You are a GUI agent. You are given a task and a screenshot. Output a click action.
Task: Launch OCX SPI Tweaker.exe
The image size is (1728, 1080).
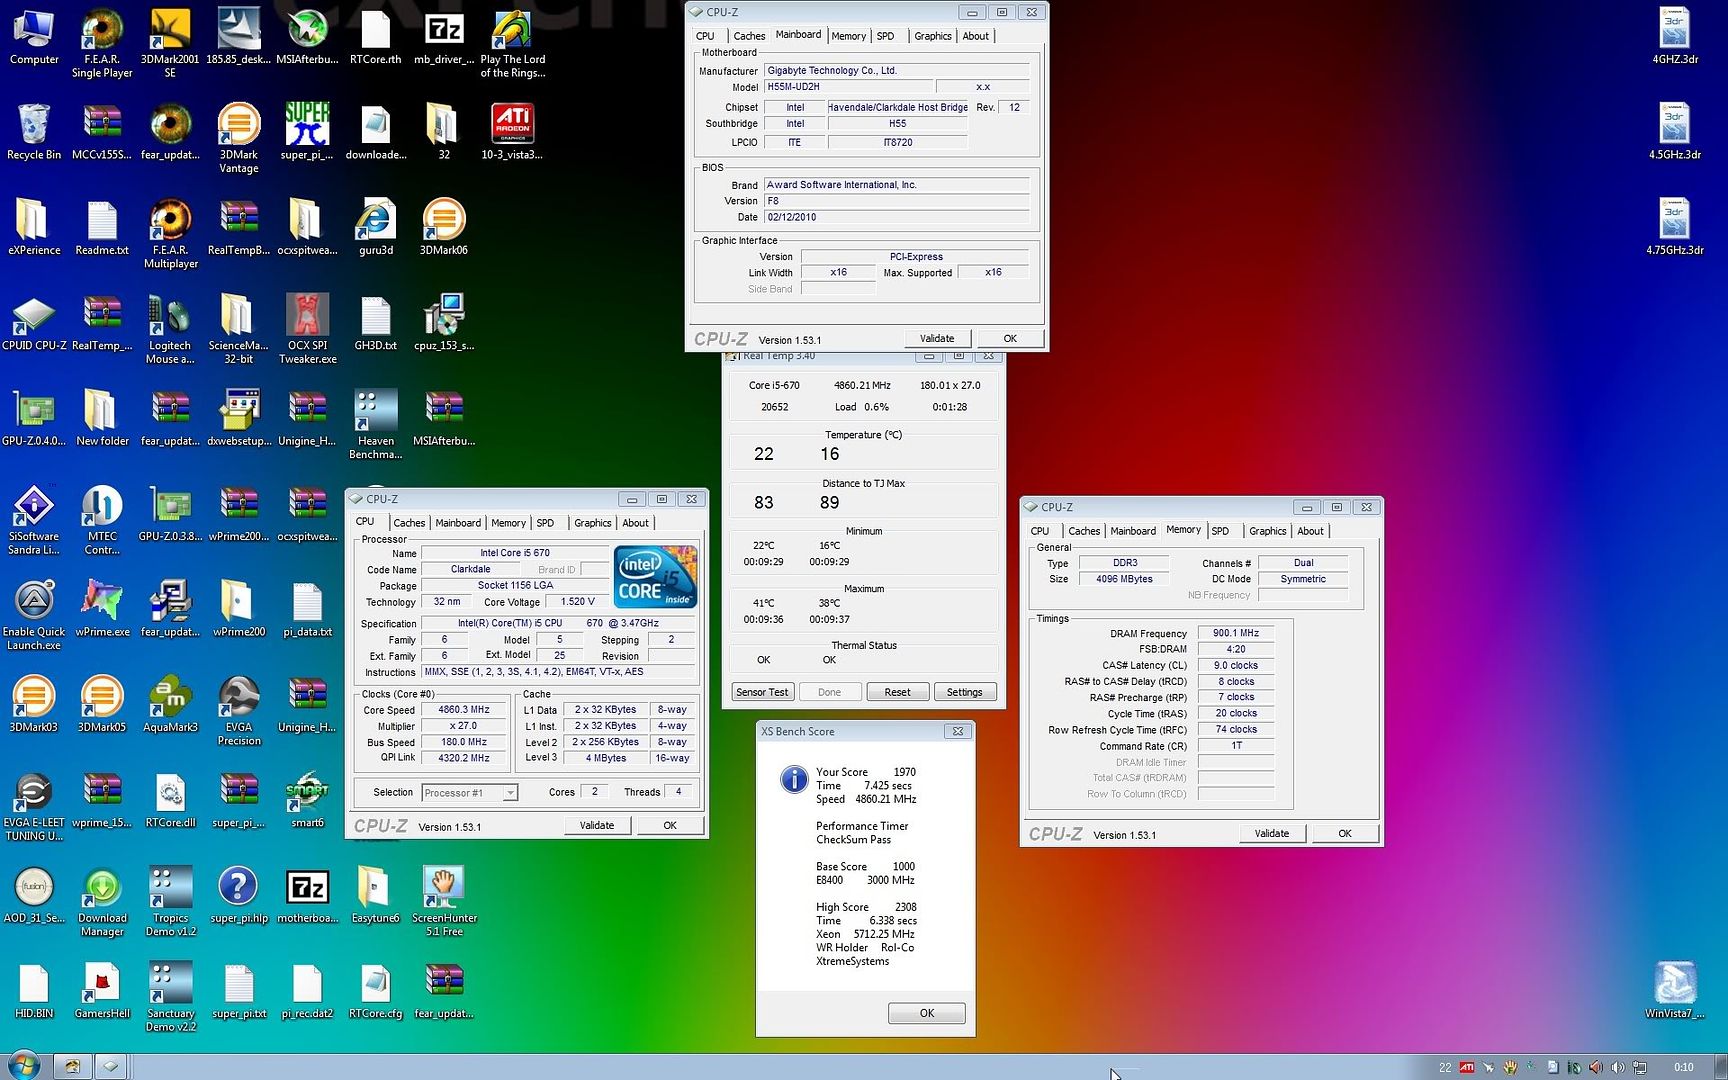pos(307,330)
